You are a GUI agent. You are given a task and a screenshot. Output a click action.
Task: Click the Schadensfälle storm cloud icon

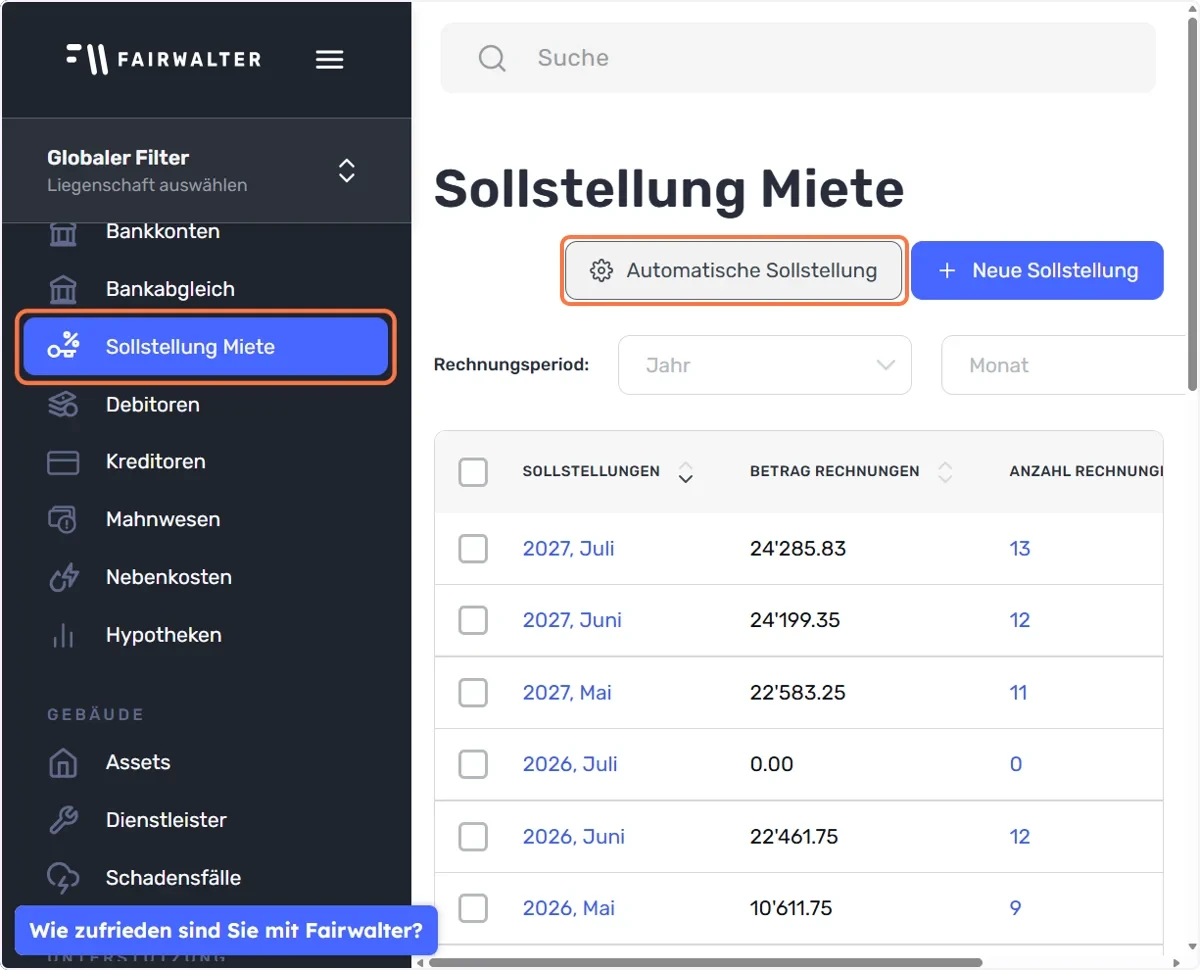coord(63,878)
